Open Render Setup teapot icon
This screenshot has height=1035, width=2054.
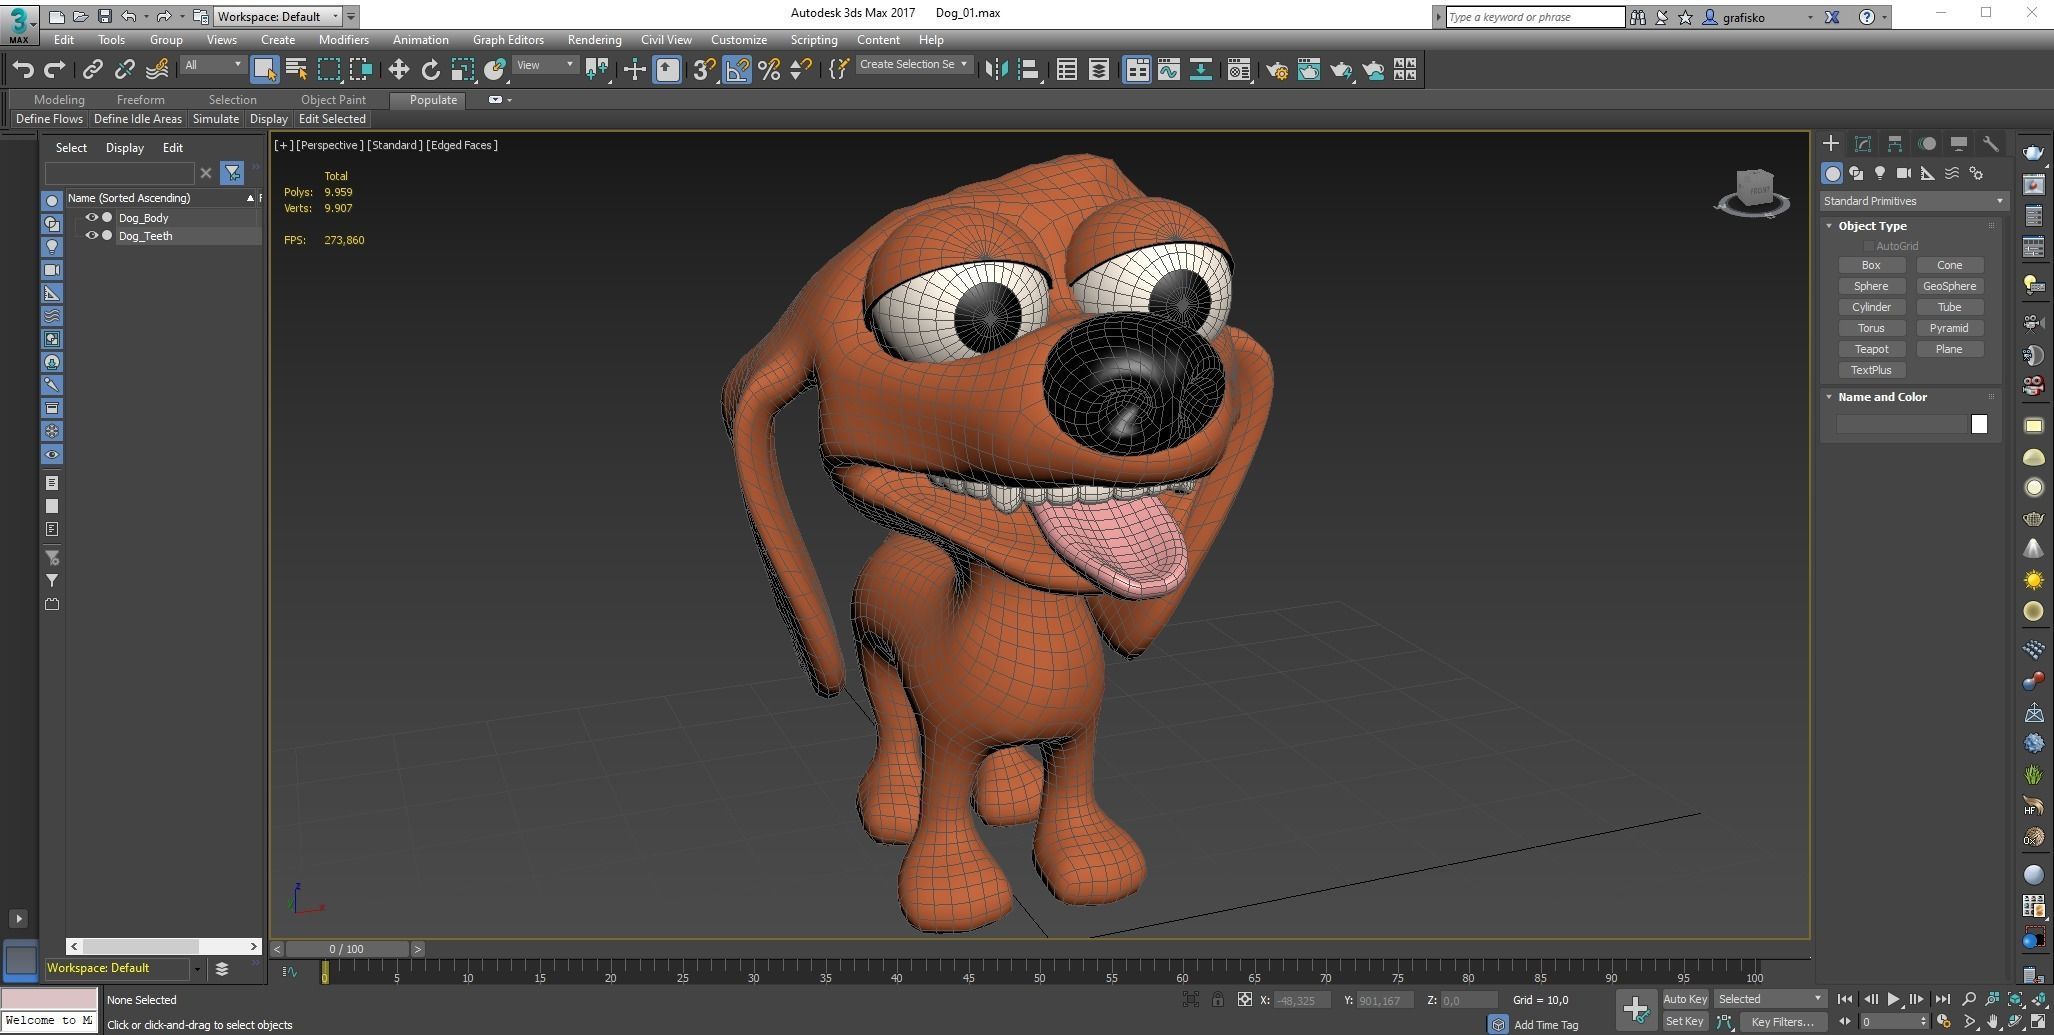click(x=1277, y=69)
